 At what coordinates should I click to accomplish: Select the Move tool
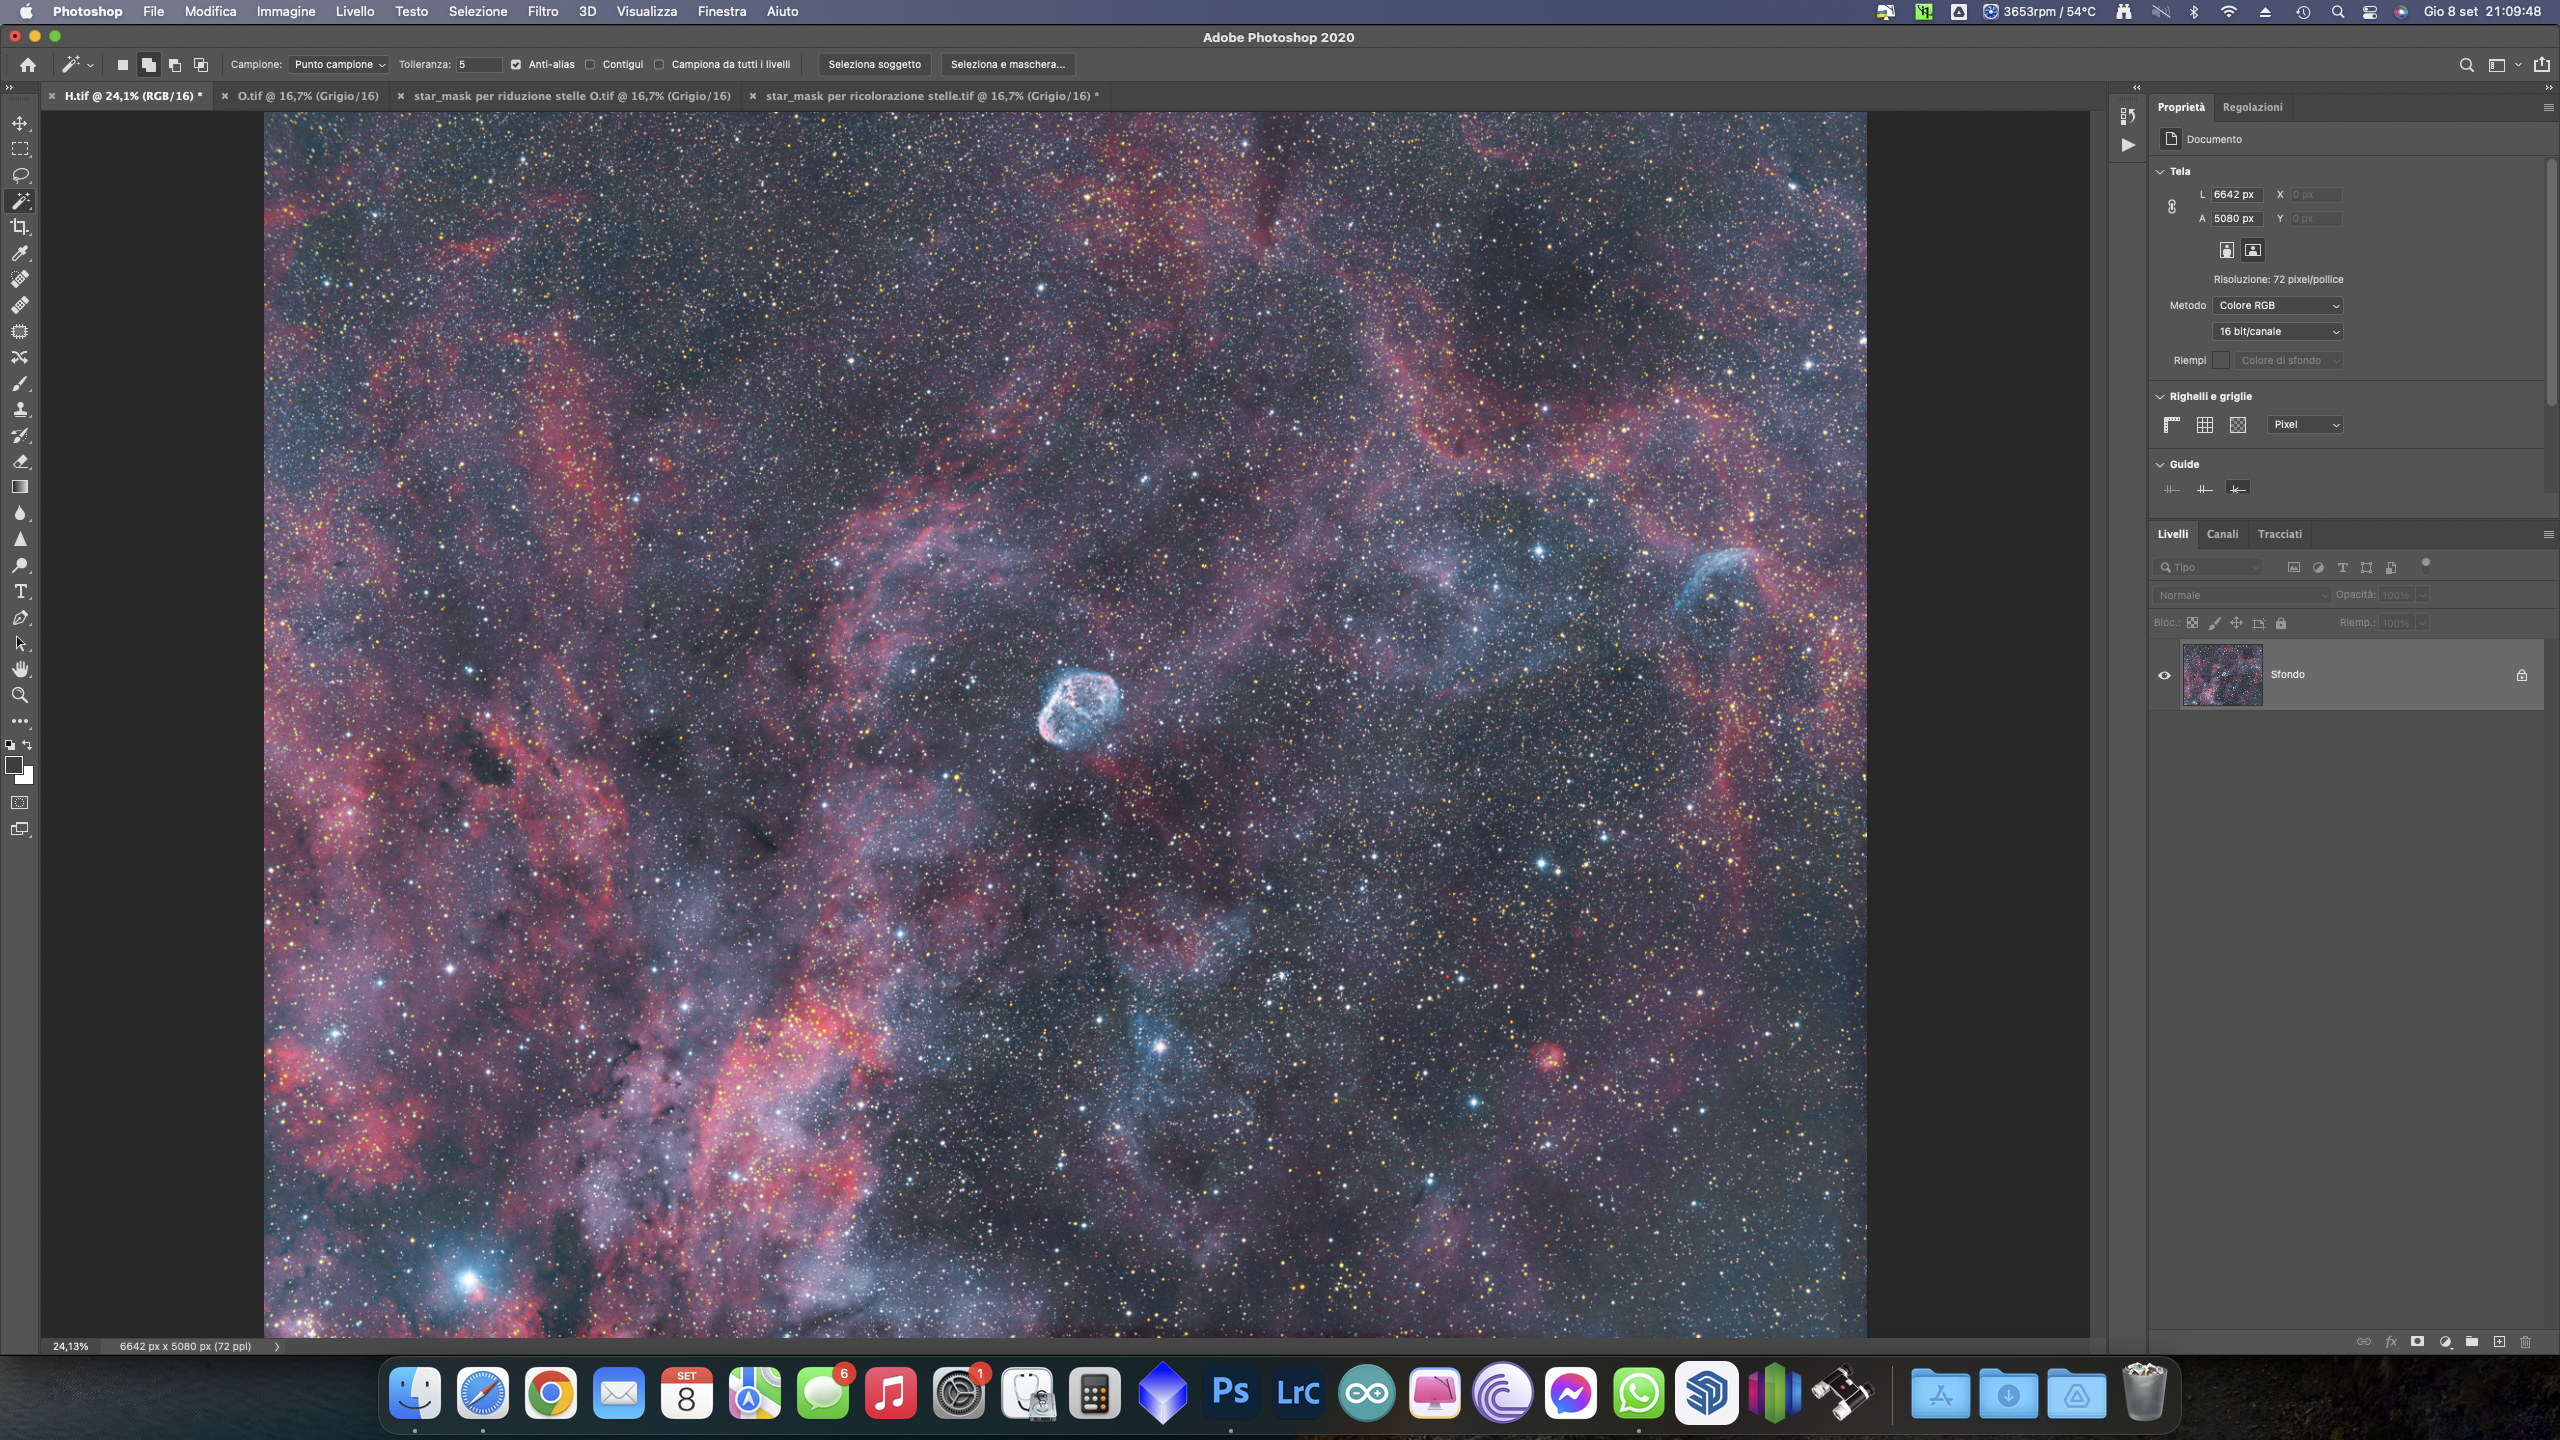[20, 123]
